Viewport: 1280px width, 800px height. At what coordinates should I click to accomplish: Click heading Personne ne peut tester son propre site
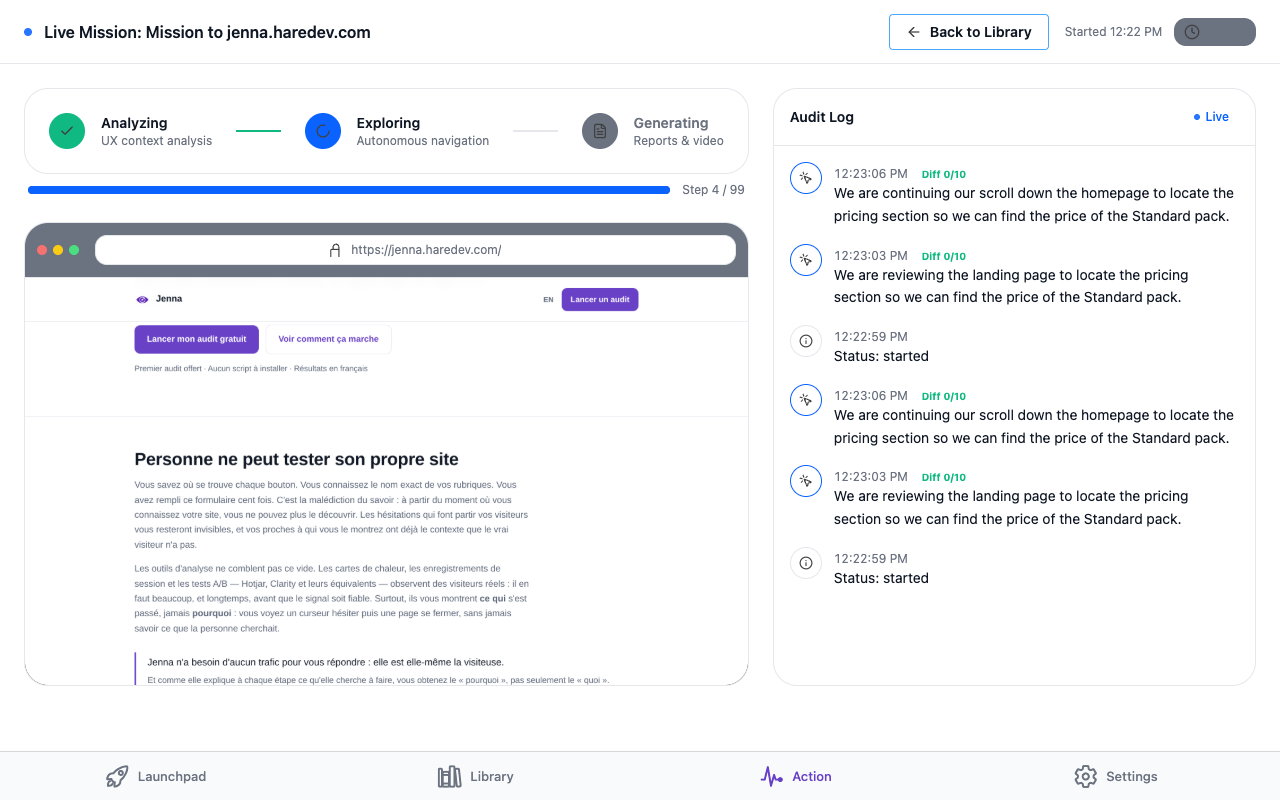click(297, 460)
